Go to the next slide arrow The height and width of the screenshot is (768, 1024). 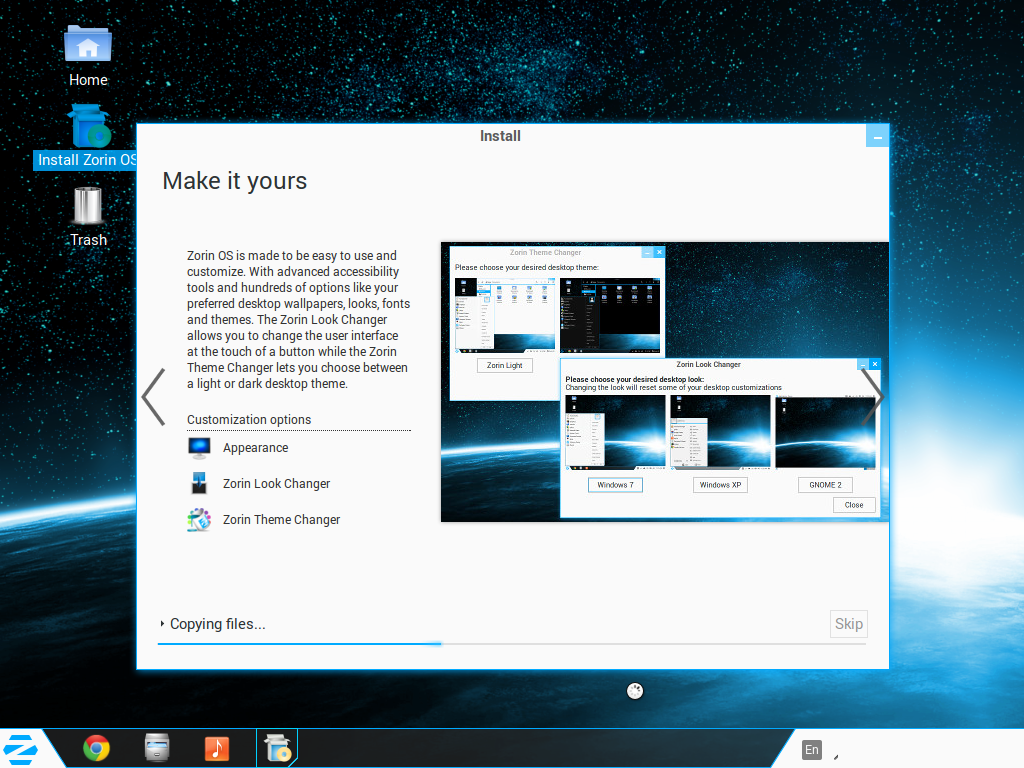tap(872, 397)
